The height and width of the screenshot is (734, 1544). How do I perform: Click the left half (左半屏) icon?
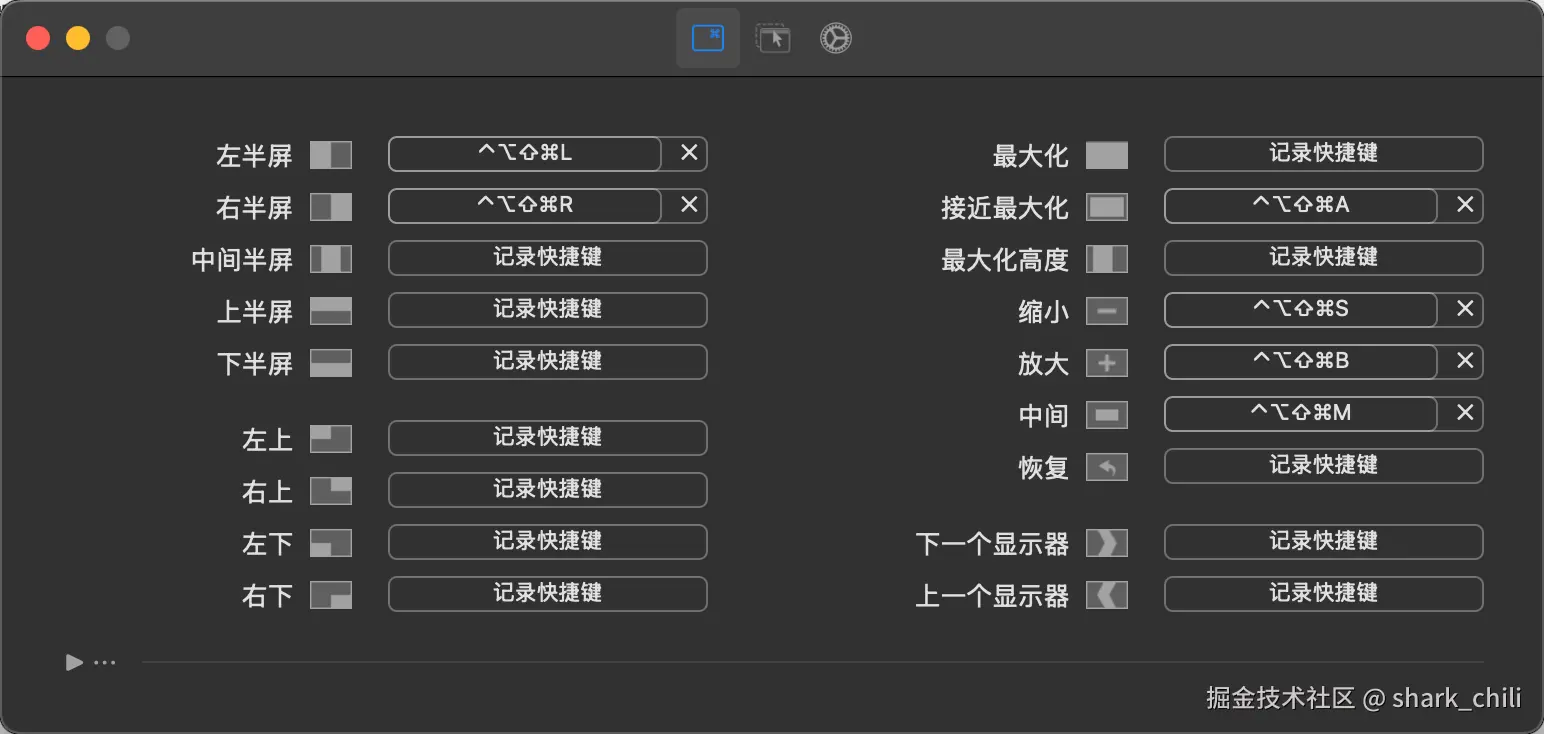pos(330,155)
